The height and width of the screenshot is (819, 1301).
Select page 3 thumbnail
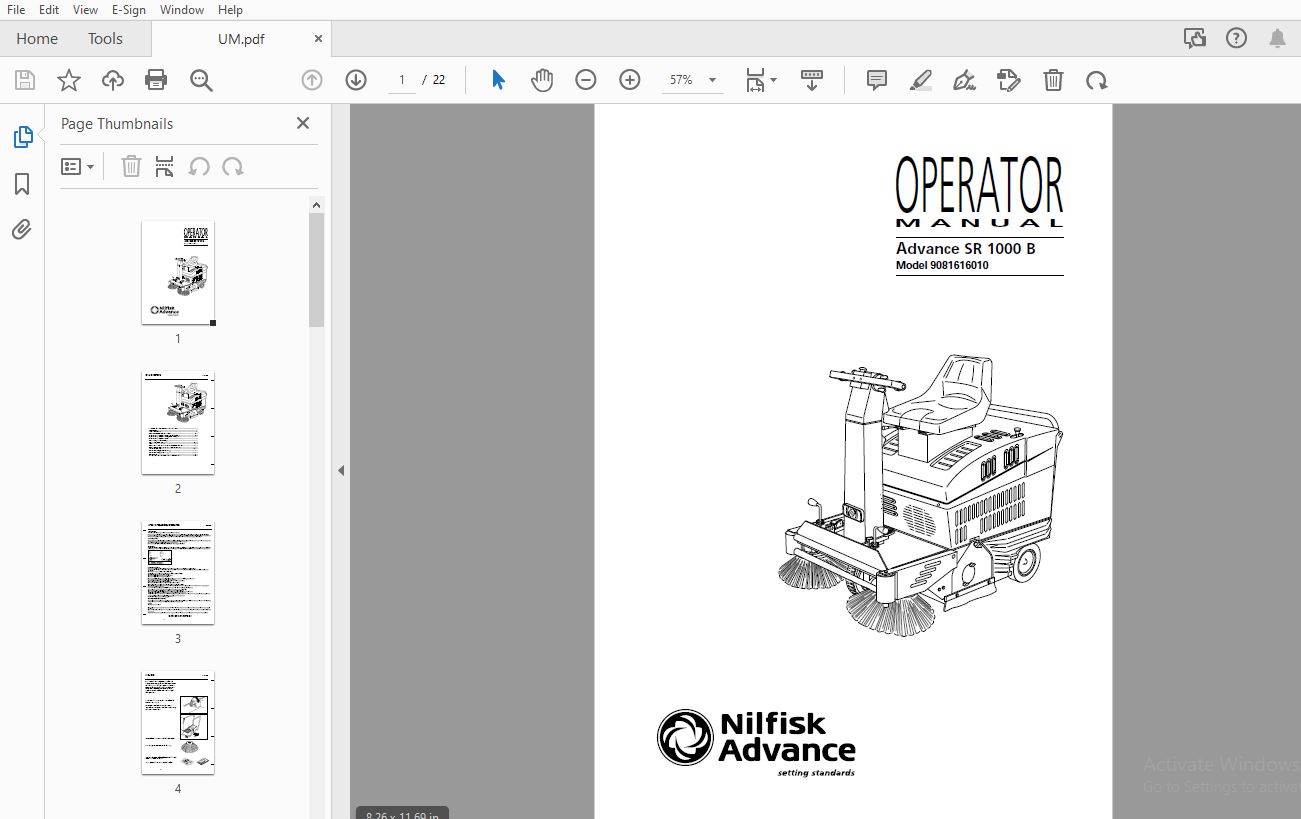[178, 573]
